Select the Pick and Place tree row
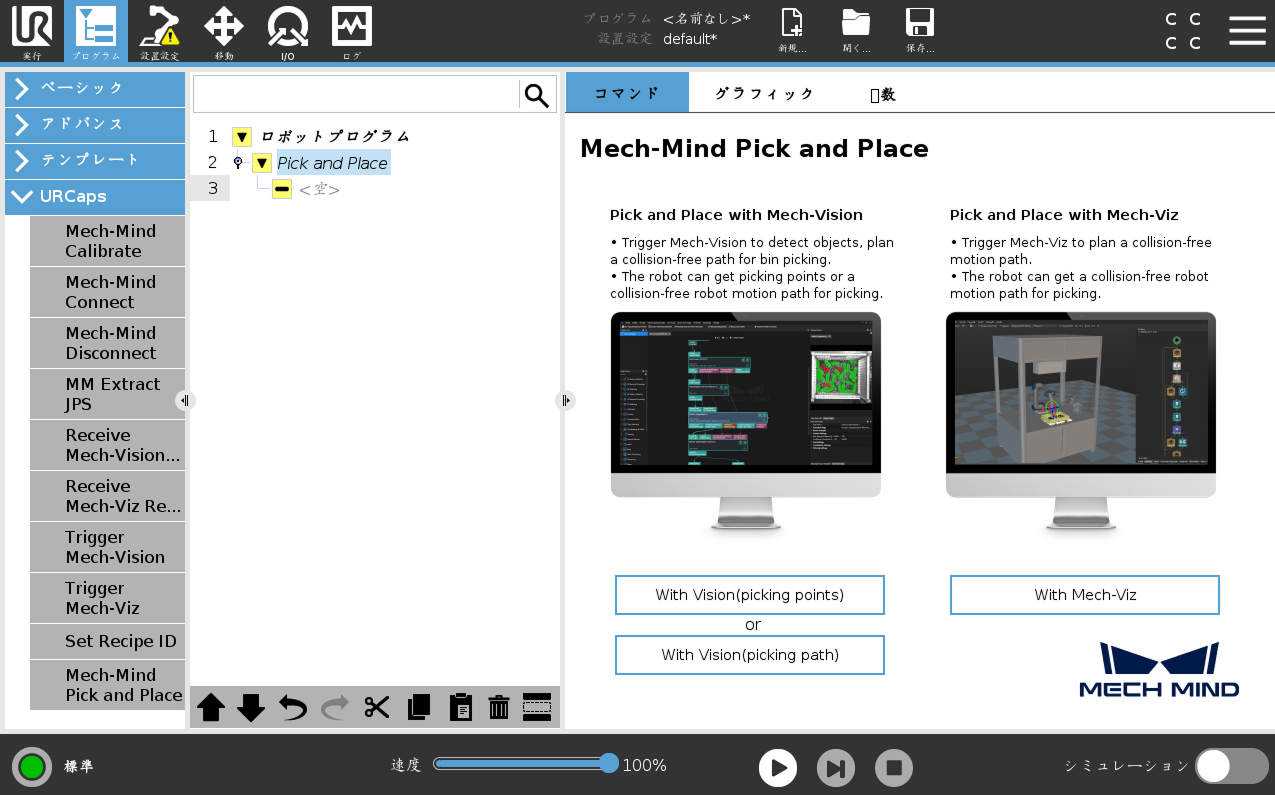Viewport: 1275px width, 795px height. click(x=332, y=163)
